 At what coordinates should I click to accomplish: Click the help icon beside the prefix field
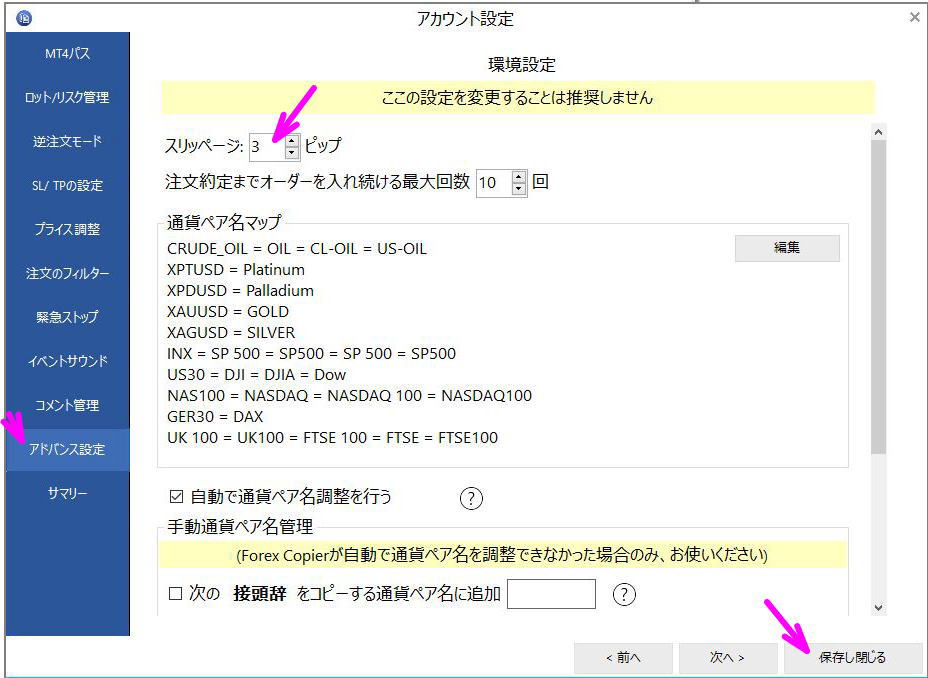tap(624, 594)
